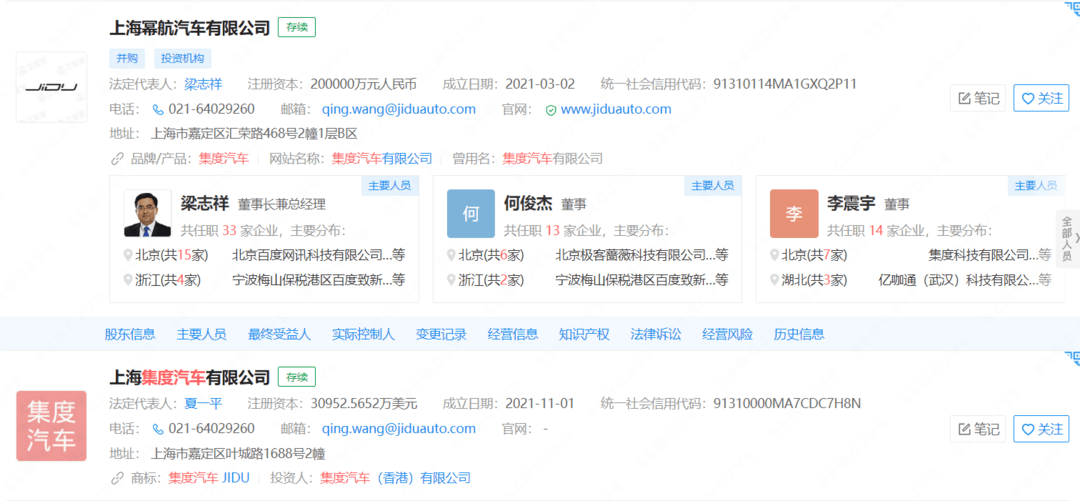This screenshot has height=501, width=1080.
Task: Open the 变更记录 tab
Action: point(442,335)
